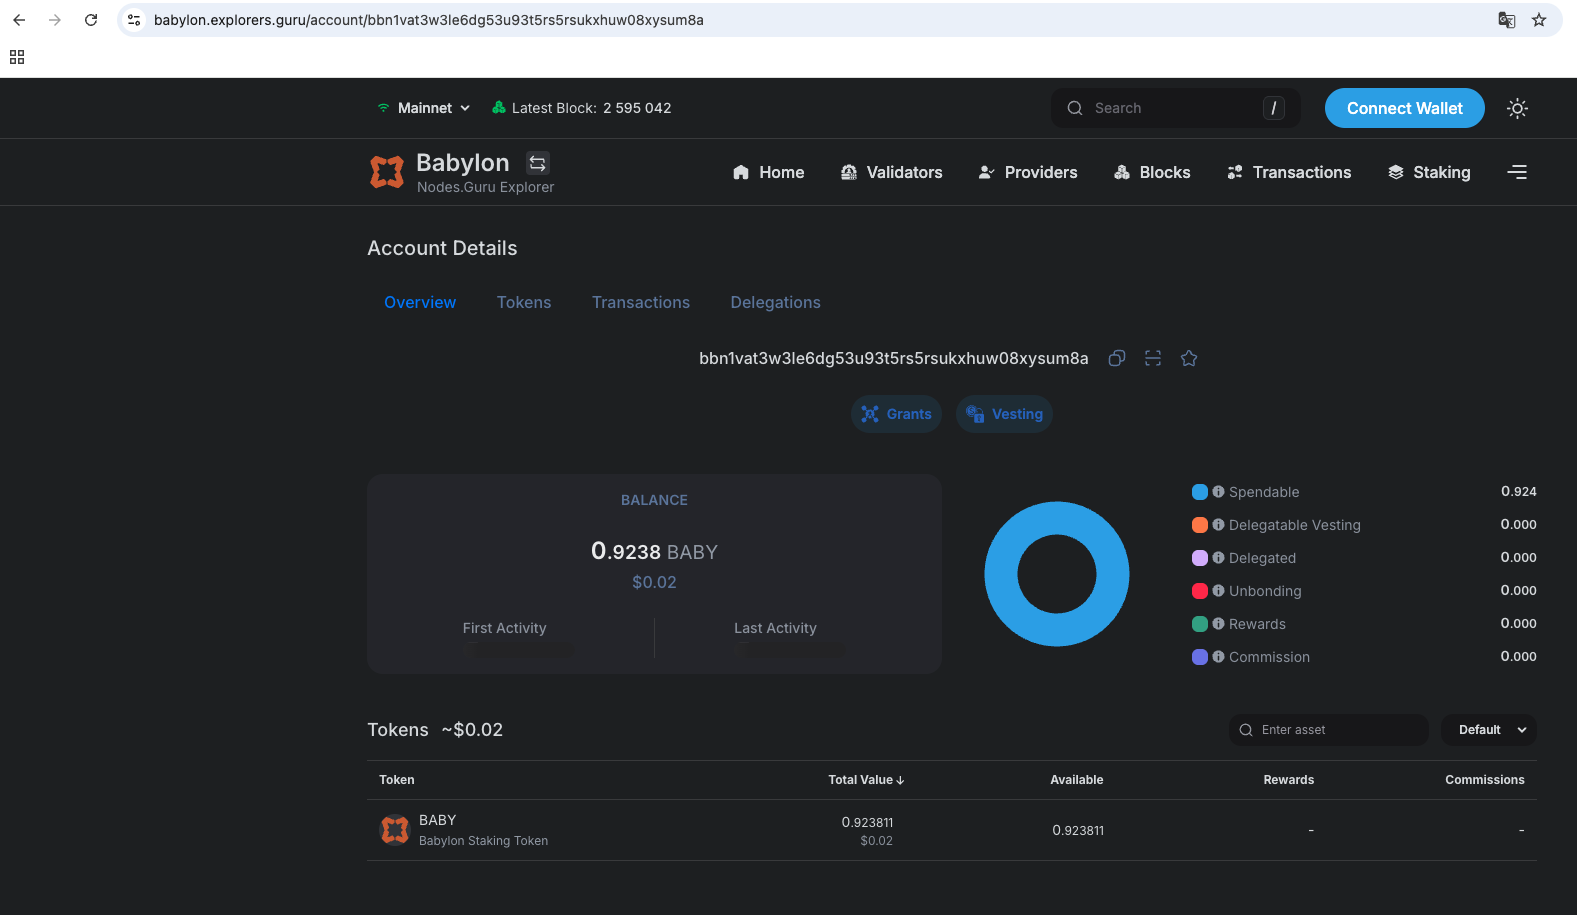Screen dimensions: 1577x915
Task: Open the browser apps grid icon
Action: (17, 57)
